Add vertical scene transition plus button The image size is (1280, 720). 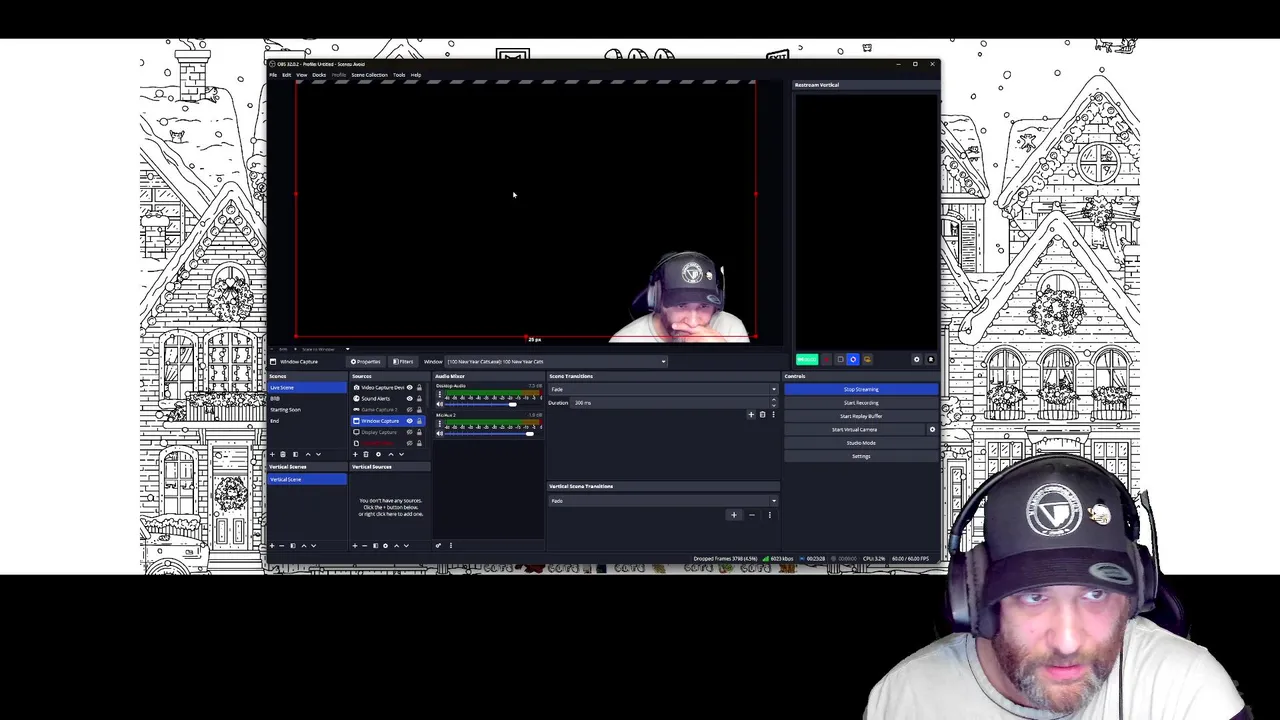pyautogui.click(x=734, y=515)
